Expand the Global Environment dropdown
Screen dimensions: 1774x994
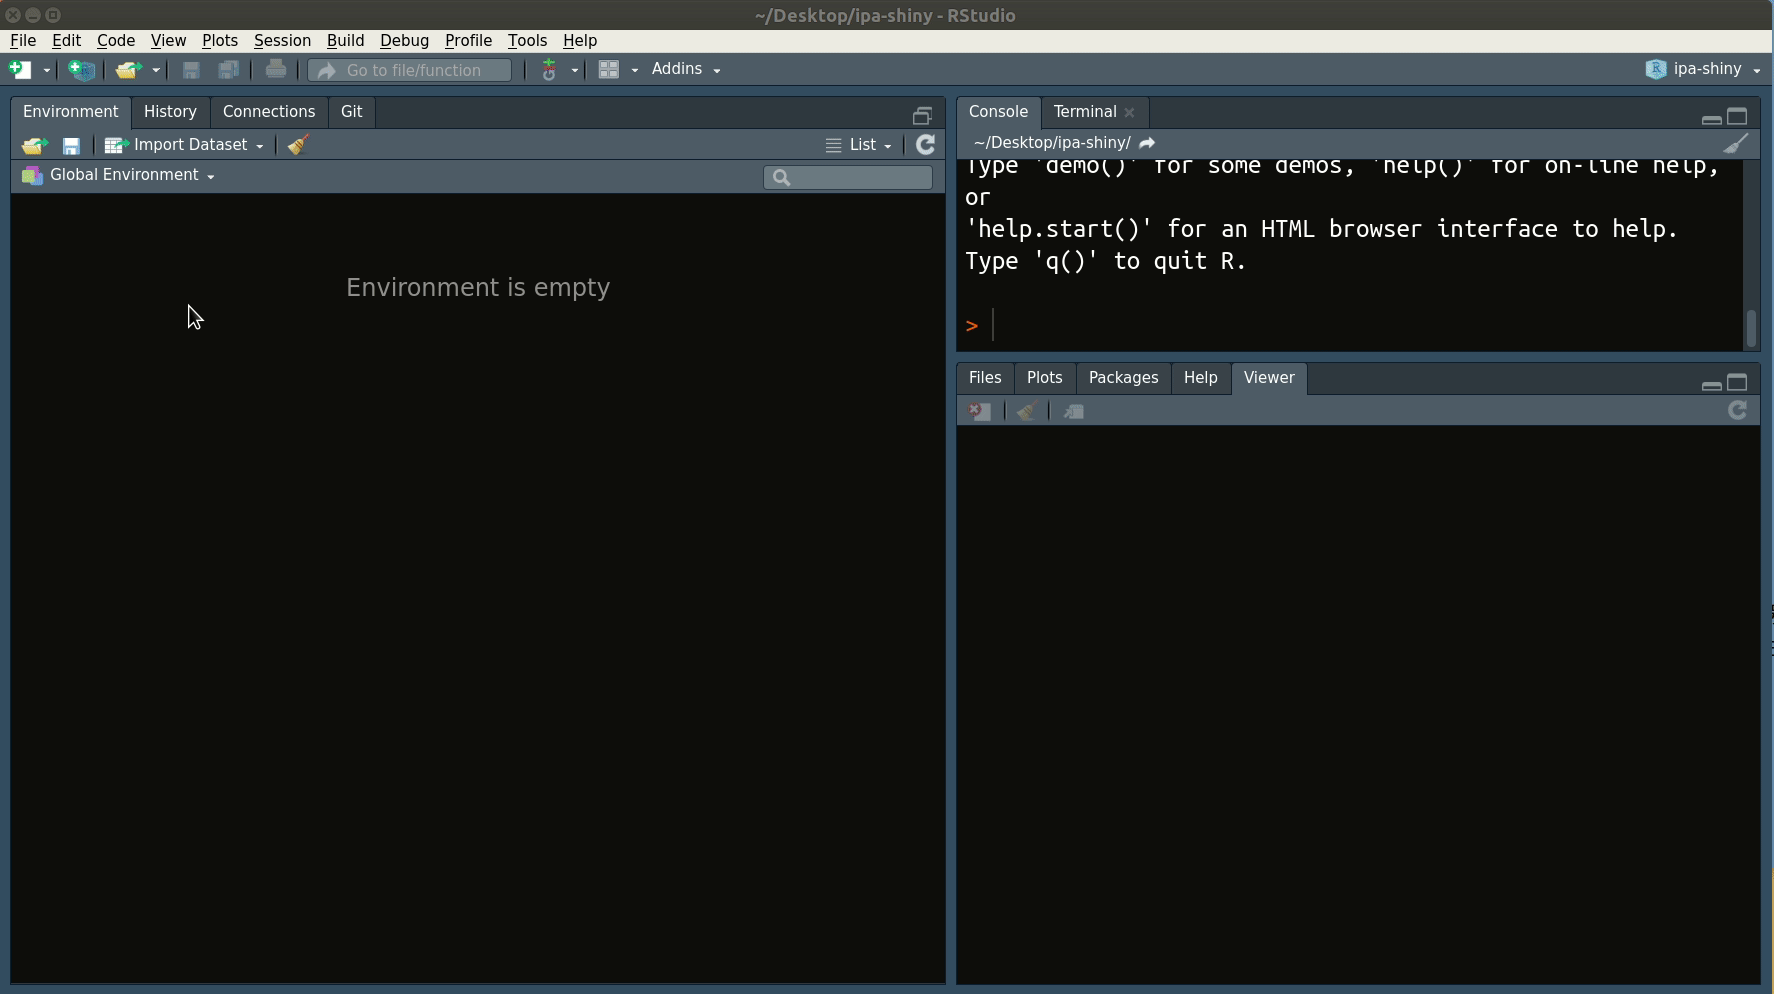point(119,175)
